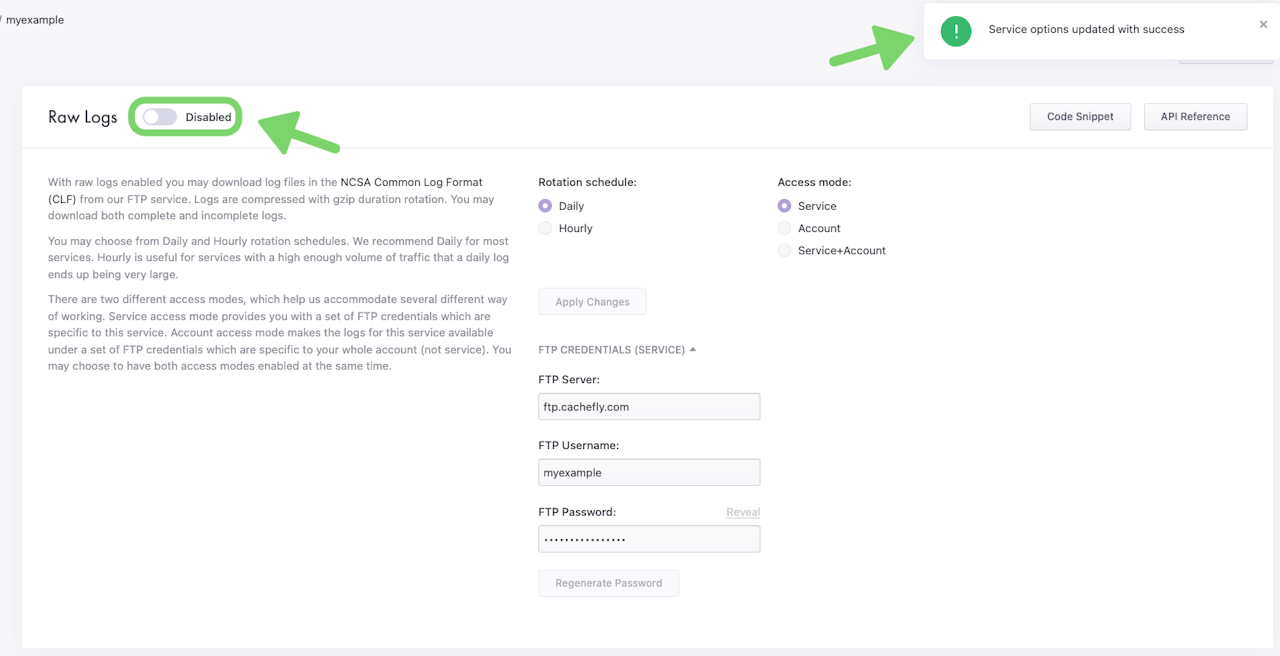Open the Code Snippet panel
1280x656 pixels.
(1080, 117)
